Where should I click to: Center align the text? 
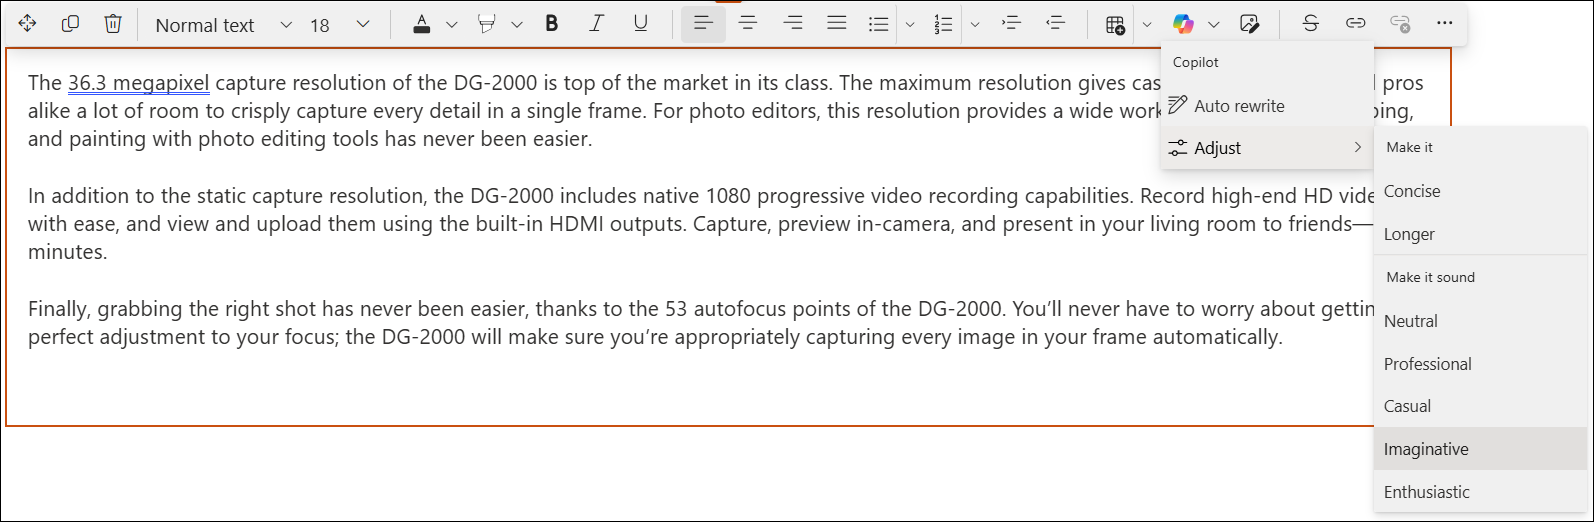point(748,24)
